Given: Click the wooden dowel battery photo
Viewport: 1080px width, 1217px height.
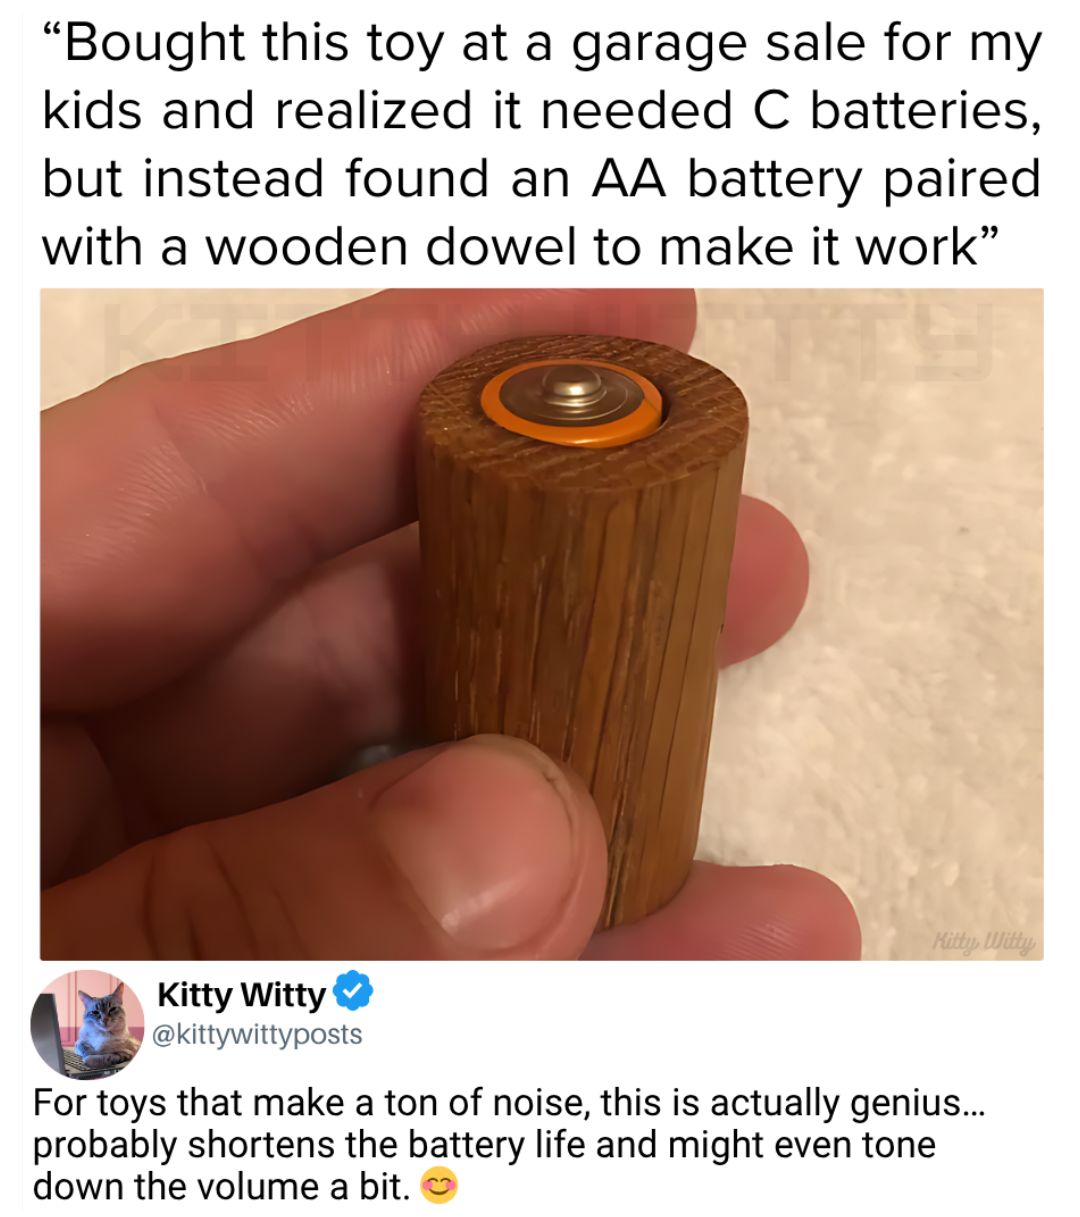Looking at the screenshot, I should [x=542, y=624].
